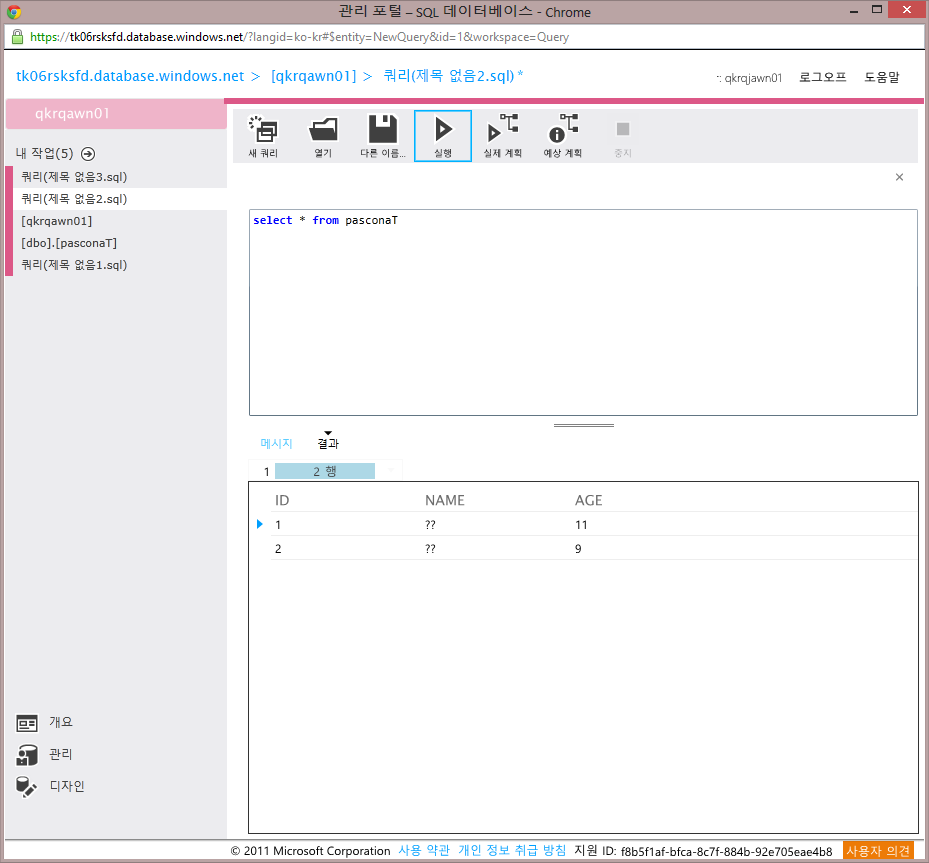Select AGE cell with value 9
The image size is (929, 863).
pyautogui.click(x=578, y=548)
